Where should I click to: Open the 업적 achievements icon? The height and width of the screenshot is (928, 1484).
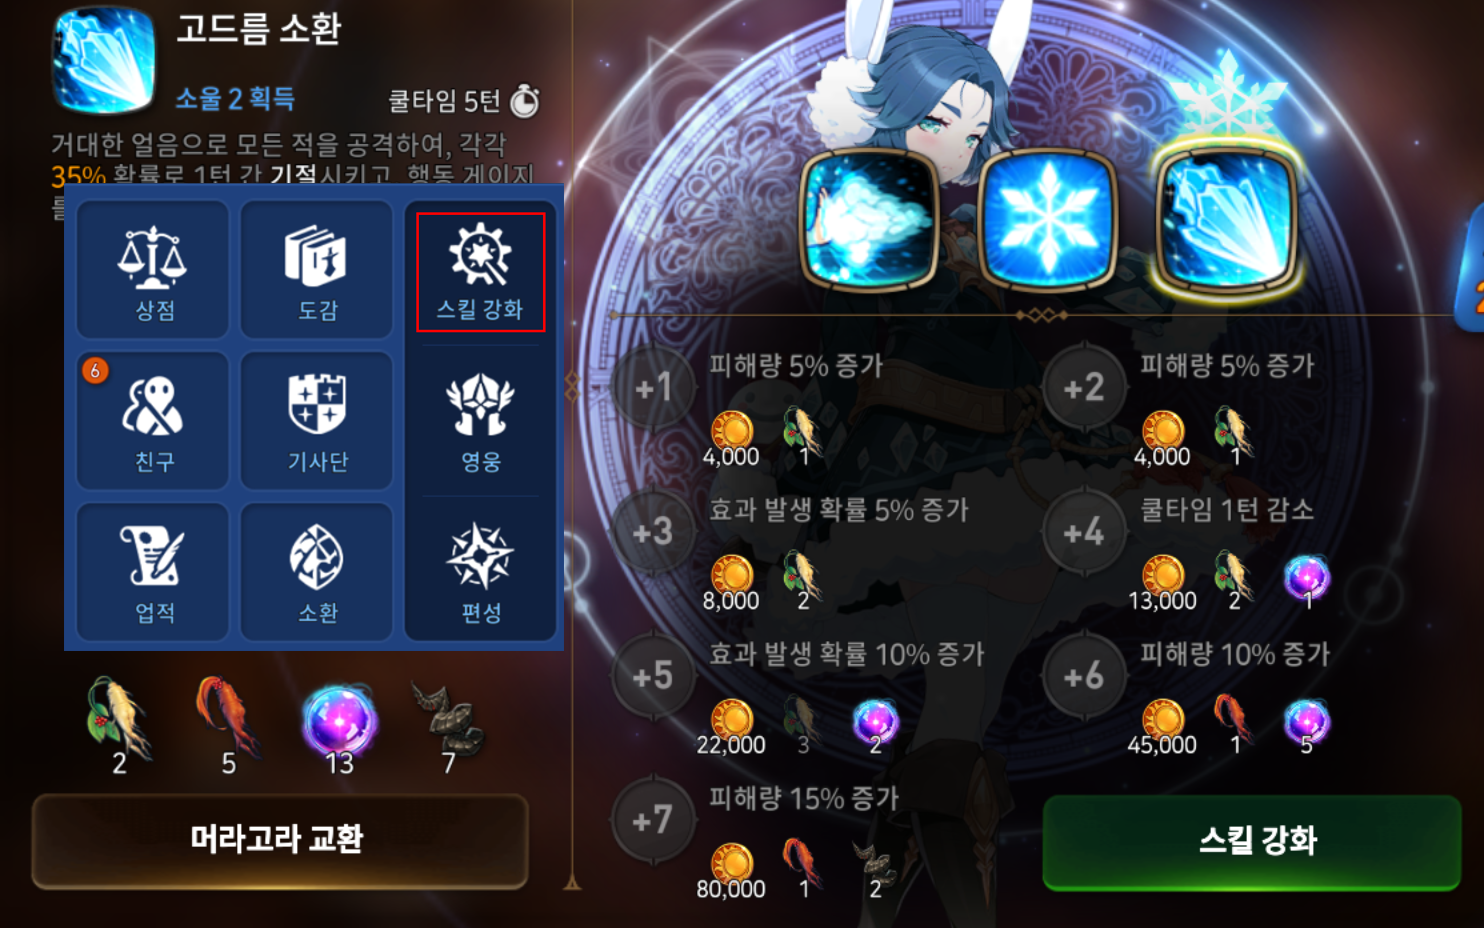click(x=153, y=572)
